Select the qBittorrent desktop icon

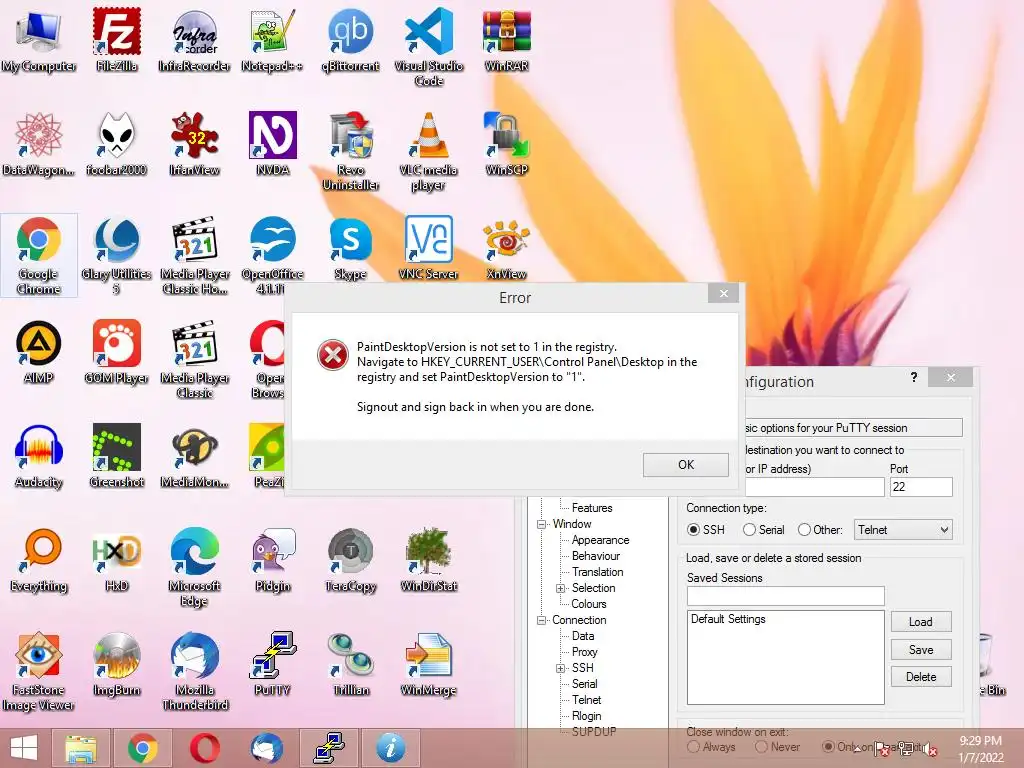pyautogui.click(x=351, y=39)
